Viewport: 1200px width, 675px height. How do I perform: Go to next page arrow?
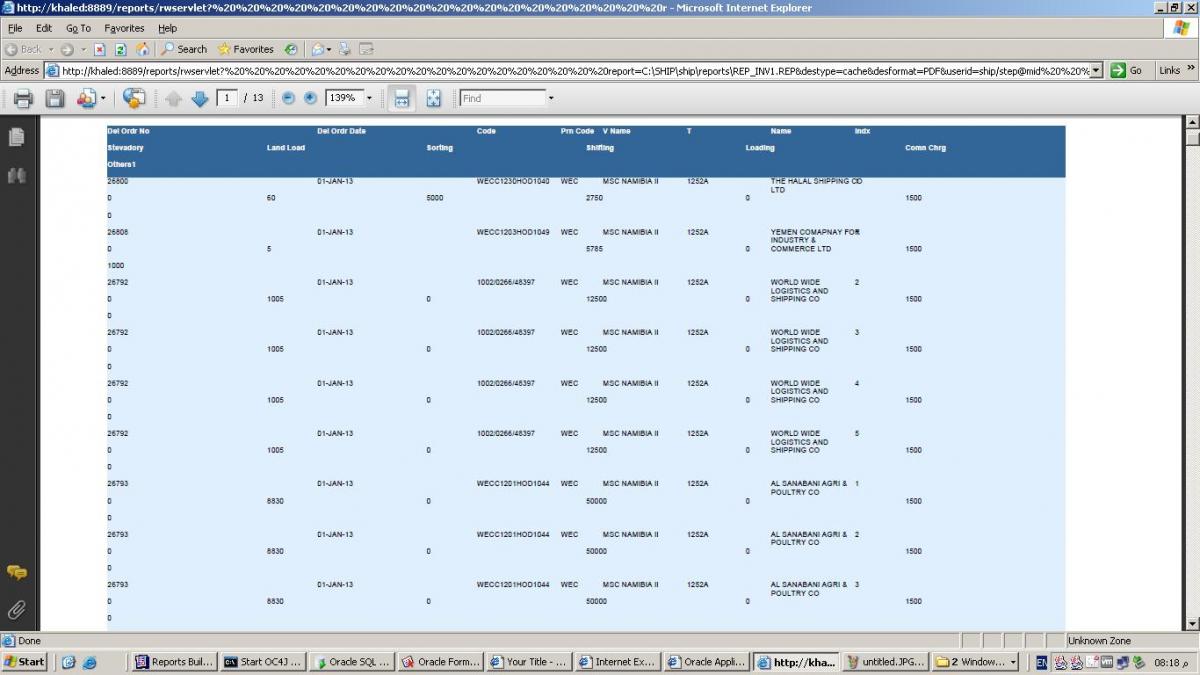pyautogui.click(x=199, y=98)
